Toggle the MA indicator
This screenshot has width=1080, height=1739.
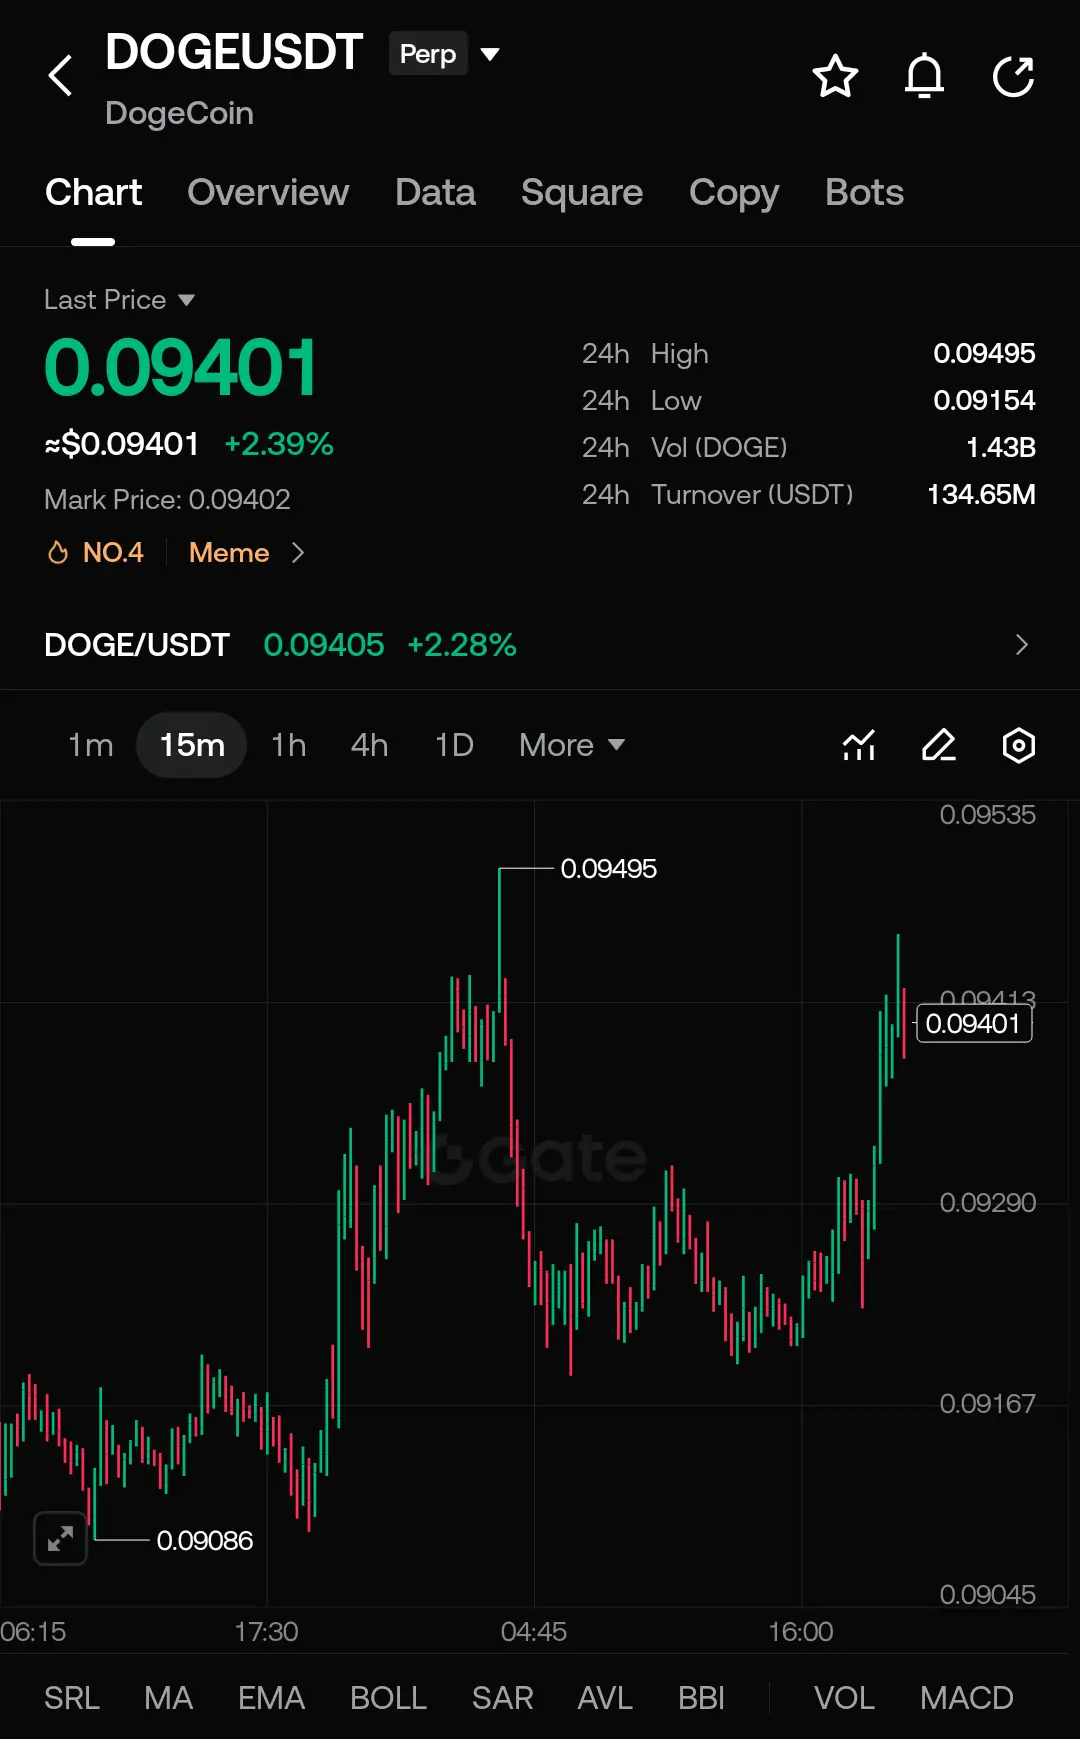tap(168, 1698)
